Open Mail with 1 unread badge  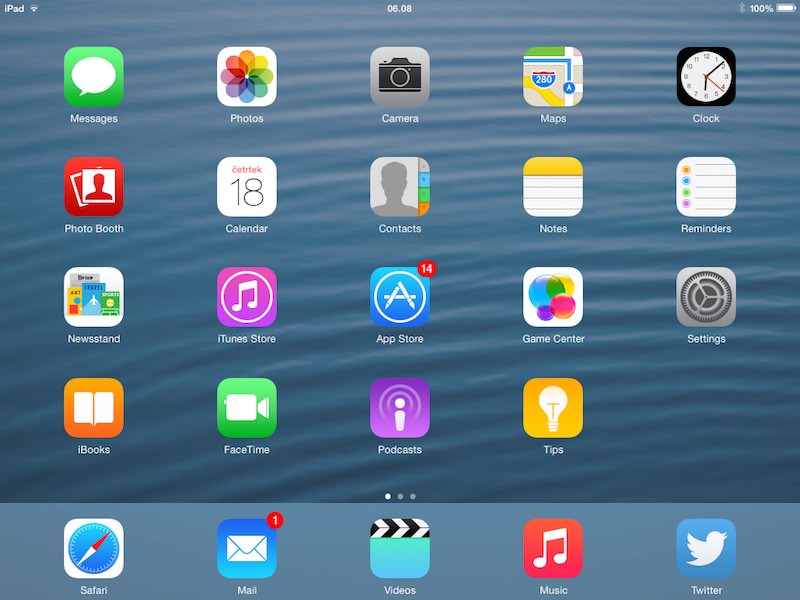(247, 548)
